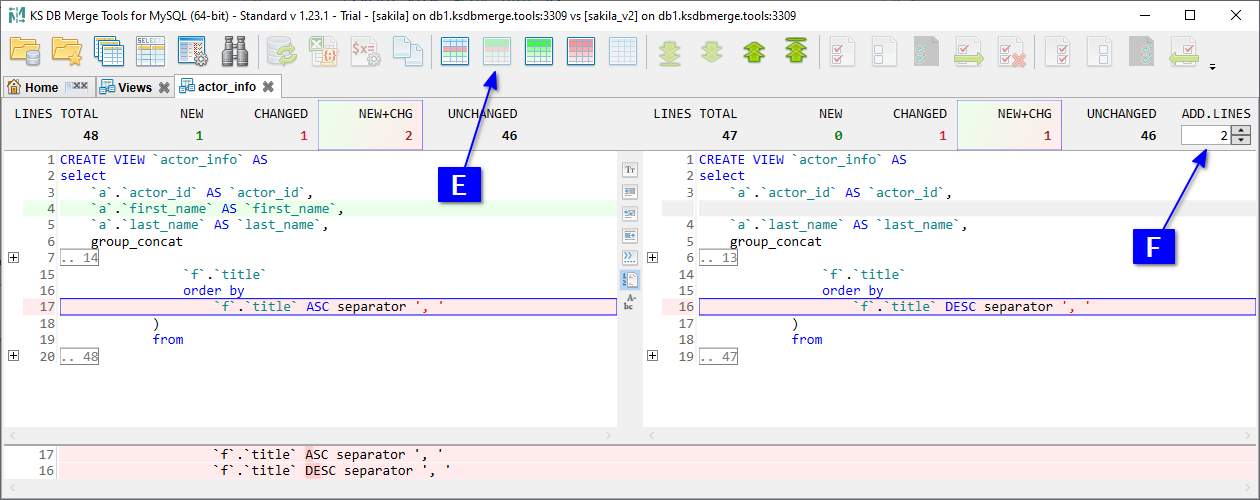Close the Home tab with small x icons
Image resolution: width=1260 pixels, height=500 pixels.
(77, 87)
